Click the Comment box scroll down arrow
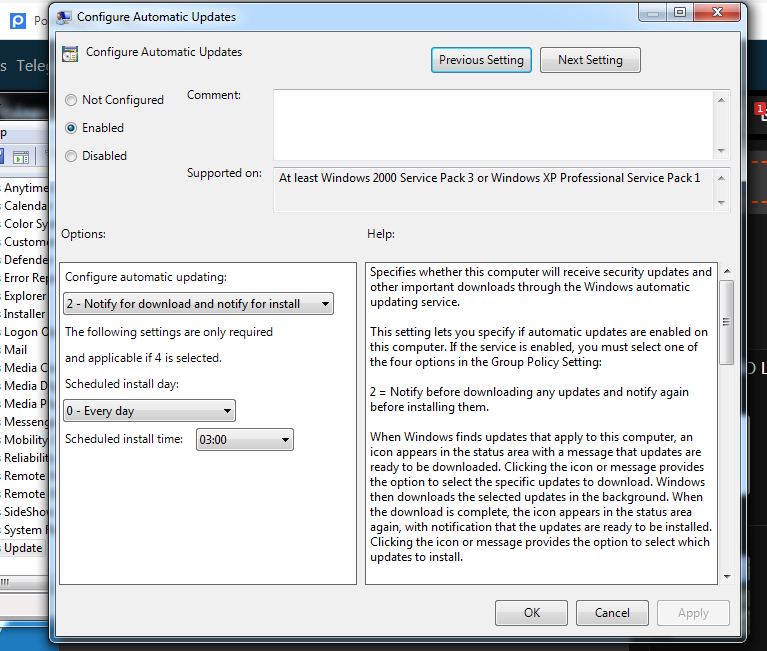The height and width of the screenshot is (651, 767). (722, 151)
